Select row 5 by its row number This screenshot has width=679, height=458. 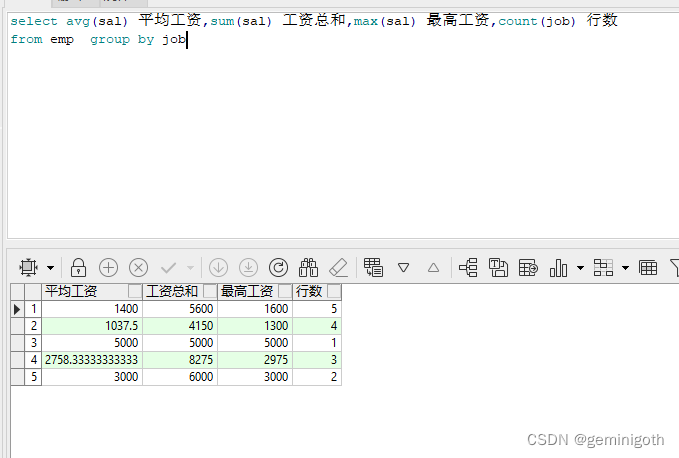coord(33,377)
